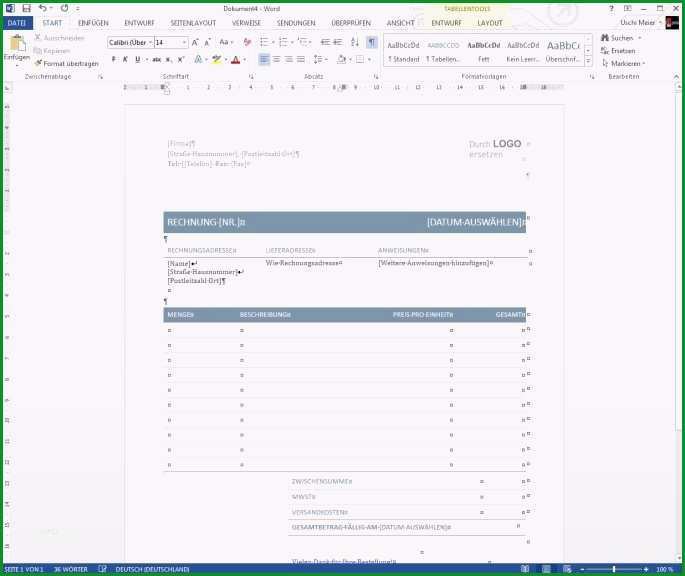Toggle italic formatting

125,59
